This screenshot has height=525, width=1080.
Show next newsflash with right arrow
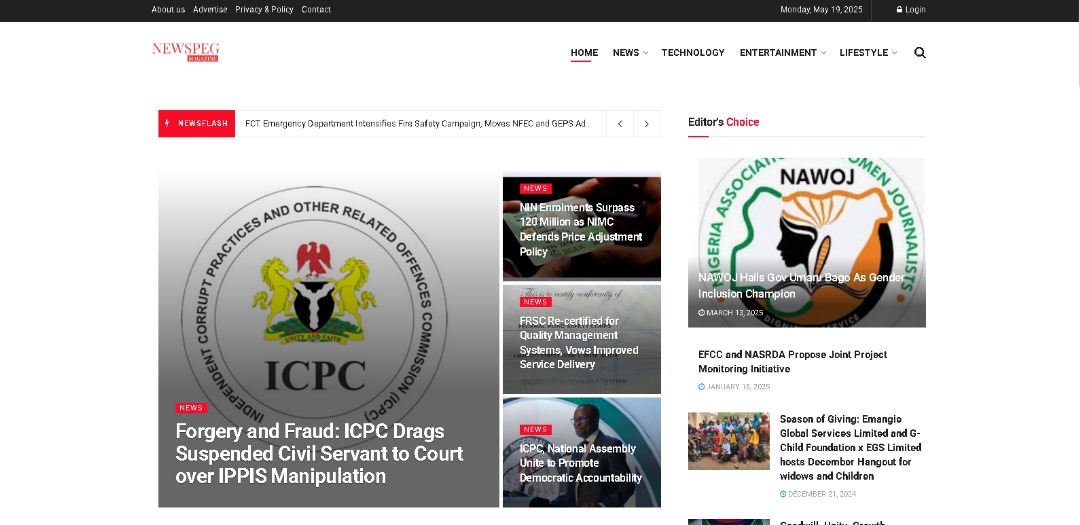646,124
